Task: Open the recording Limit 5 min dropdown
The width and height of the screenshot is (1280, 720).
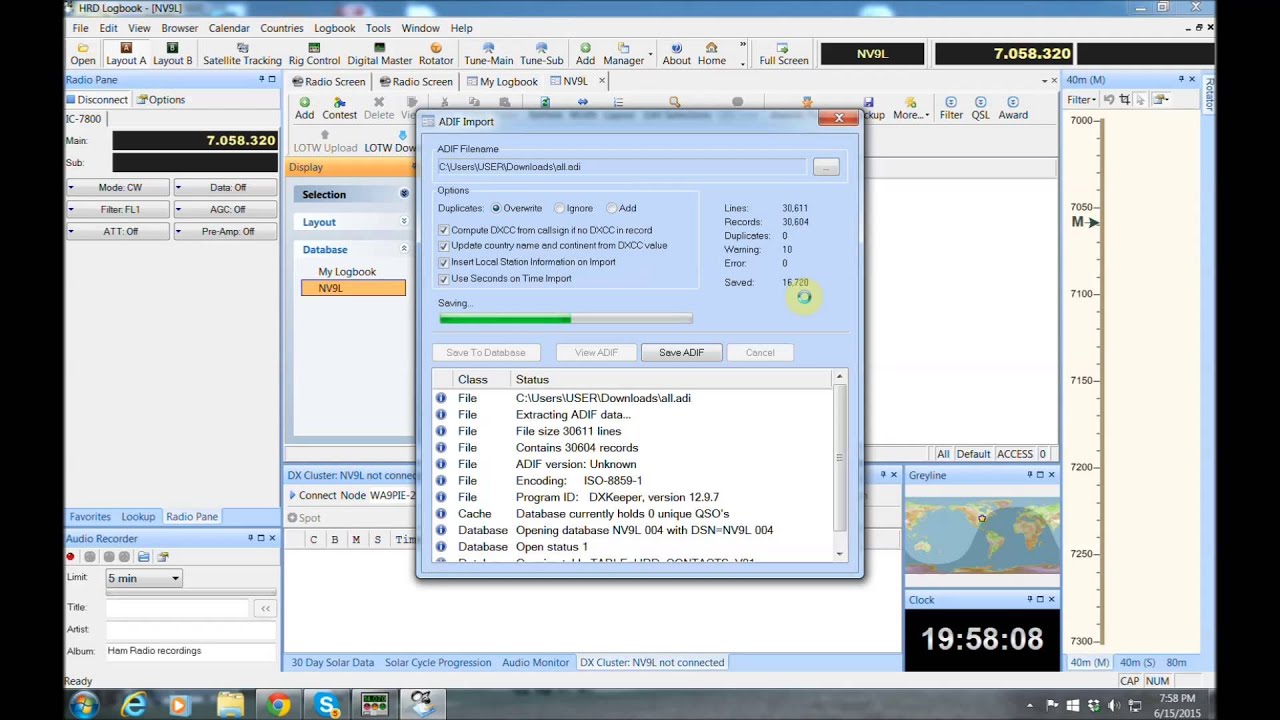Action: point(144,578)
